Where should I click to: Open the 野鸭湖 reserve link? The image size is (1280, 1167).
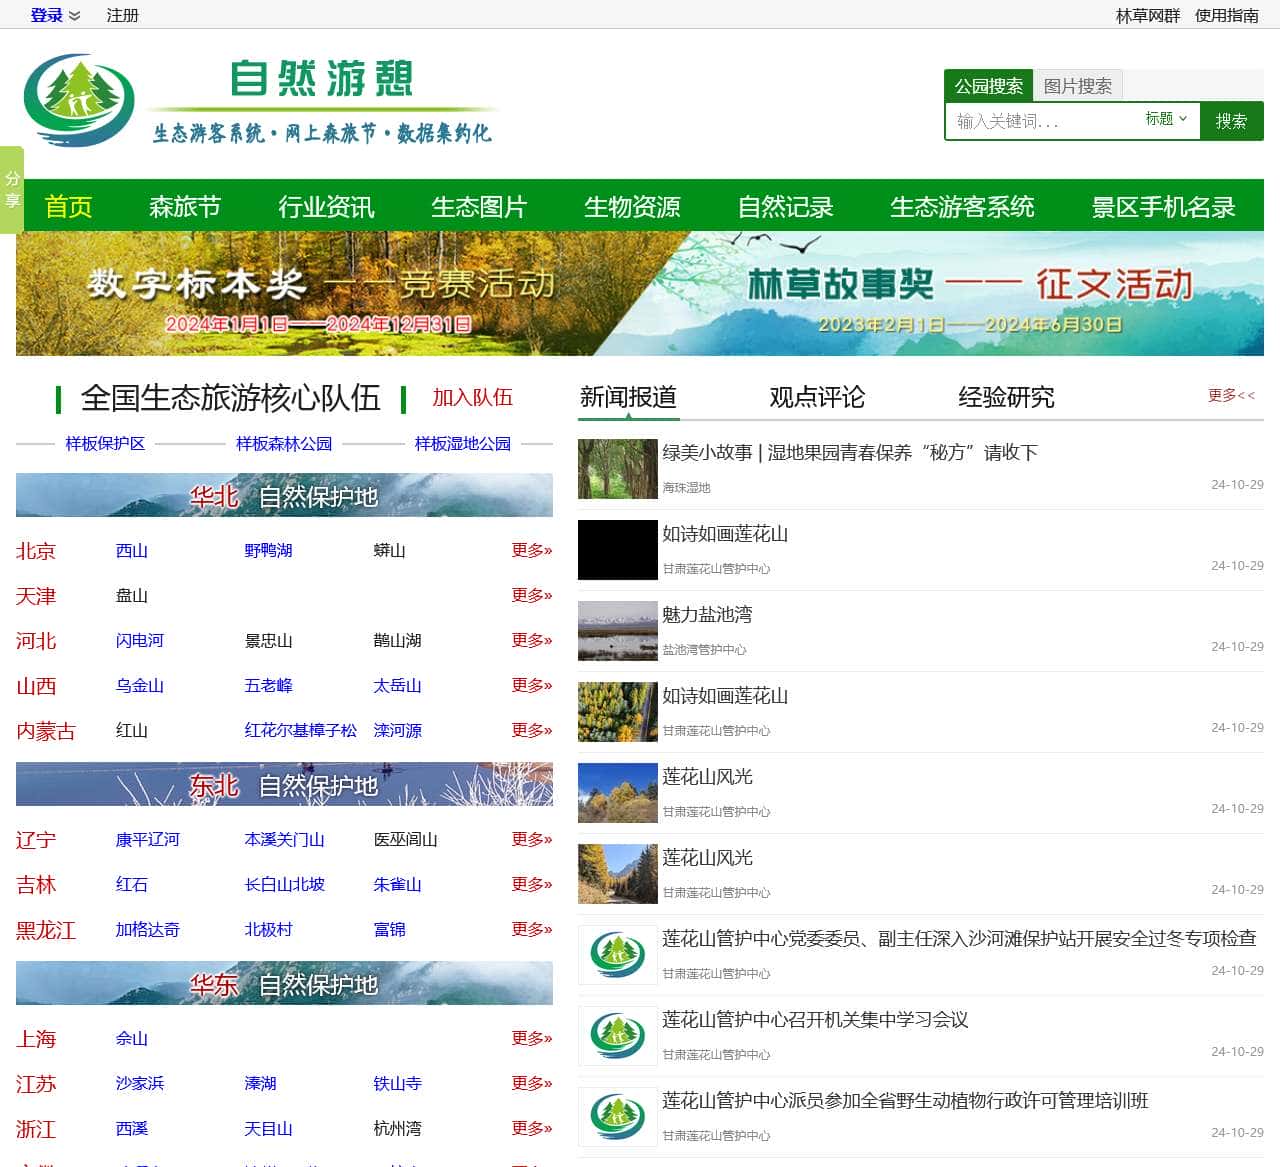[268, 551]
